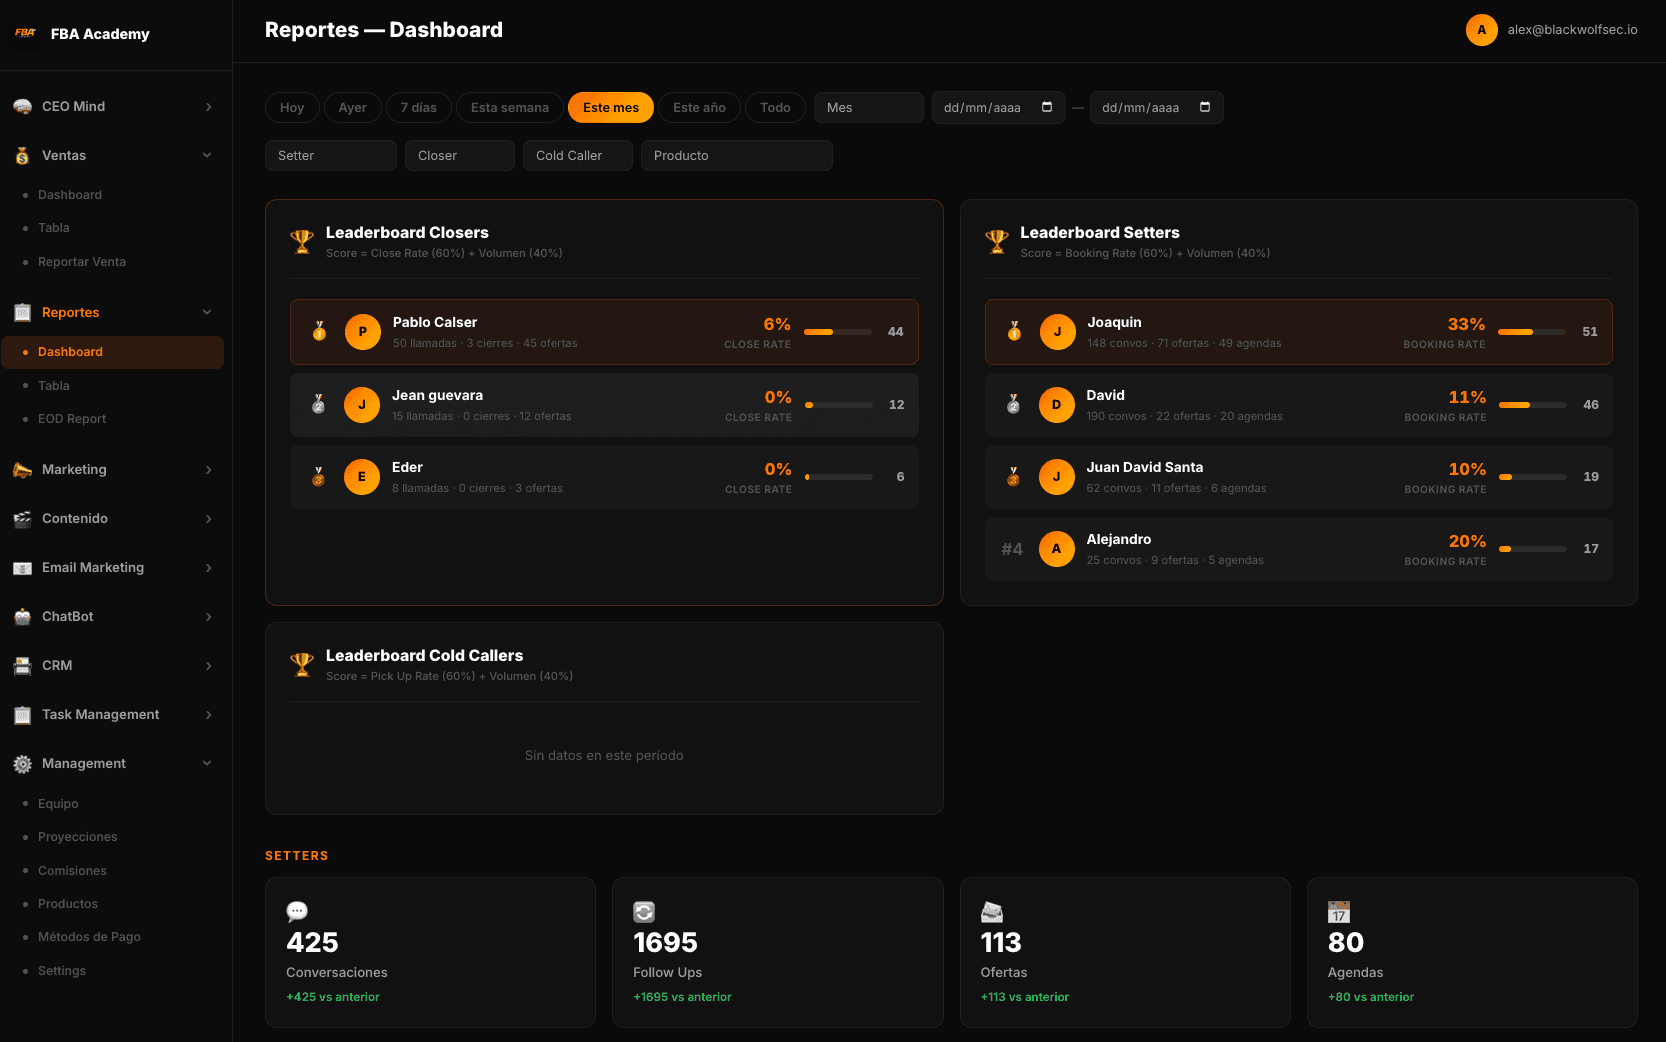This screenshot has width=1666, height=1042.
Task: Go to Comisiones under Management
Action: [72, 870]
